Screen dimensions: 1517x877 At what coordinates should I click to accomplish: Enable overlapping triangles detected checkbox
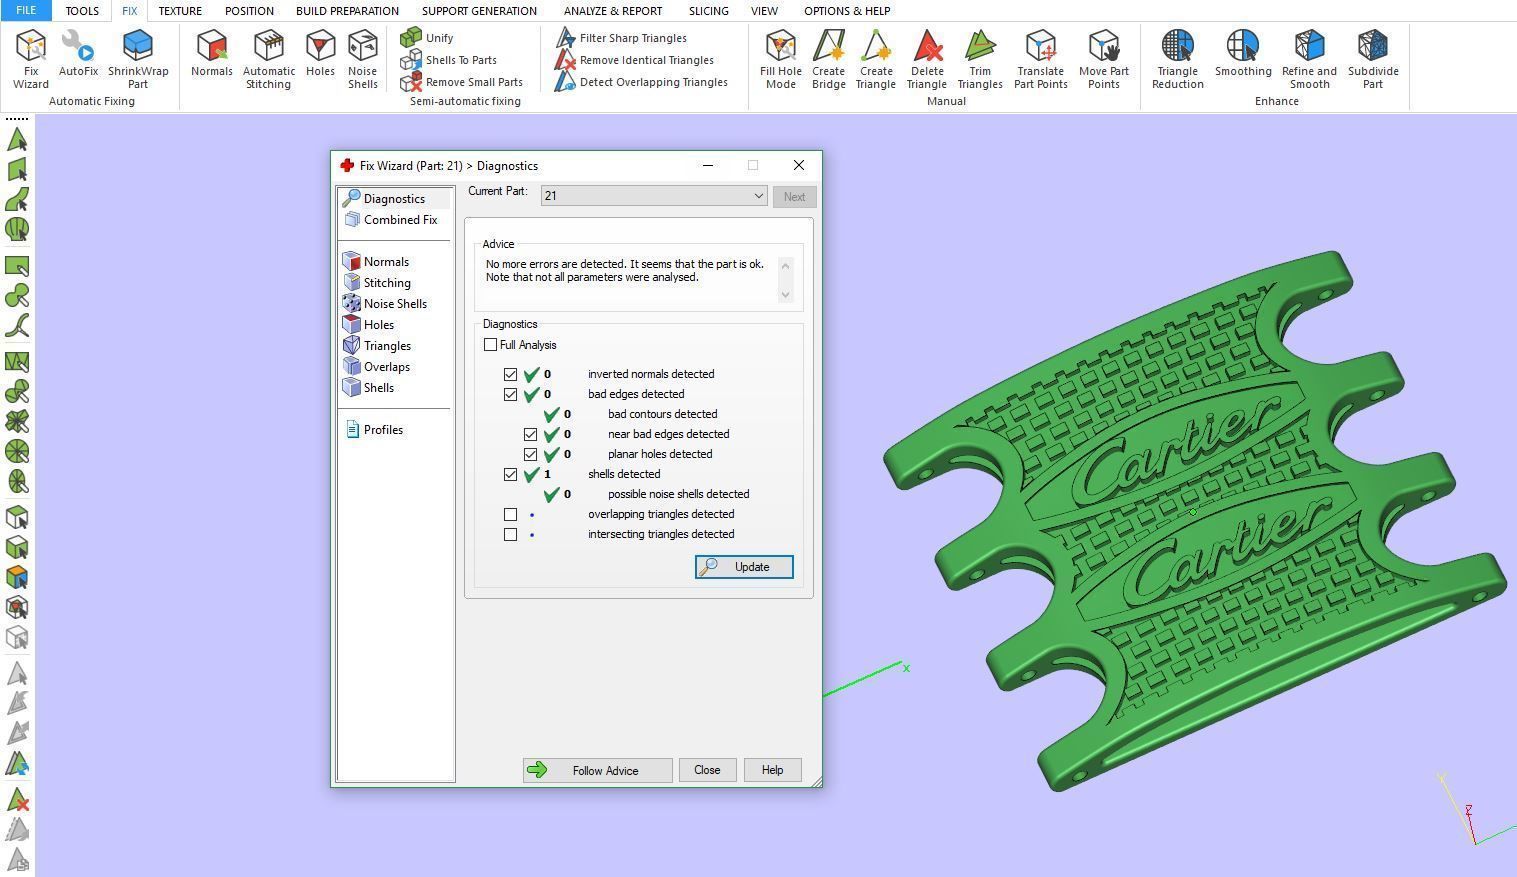tap(511, 514)
